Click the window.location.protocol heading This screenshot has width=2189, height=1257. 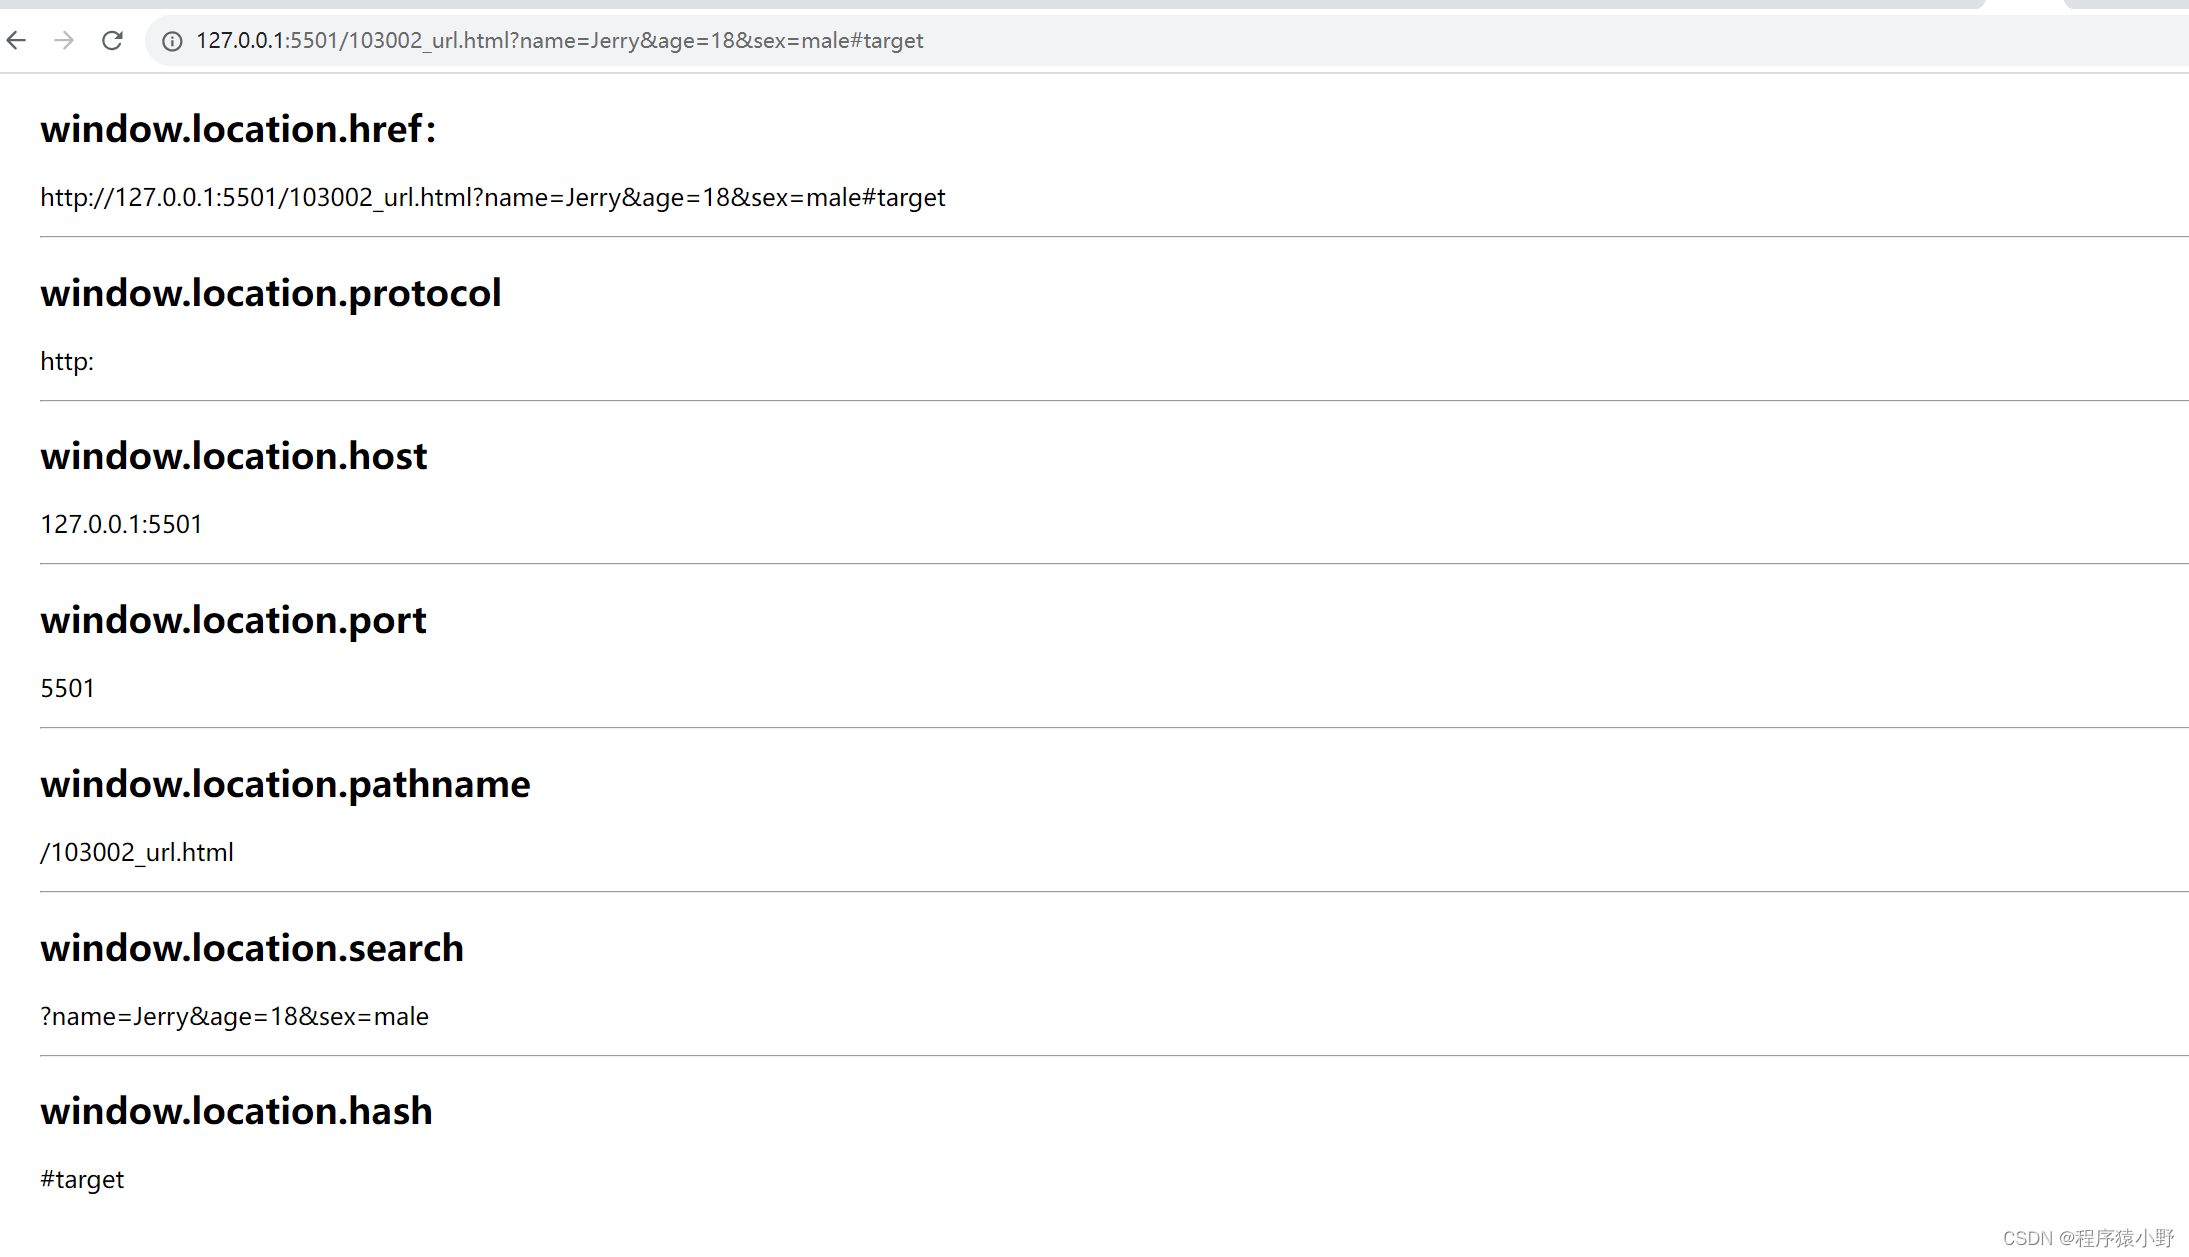click(x=270, y=293)
